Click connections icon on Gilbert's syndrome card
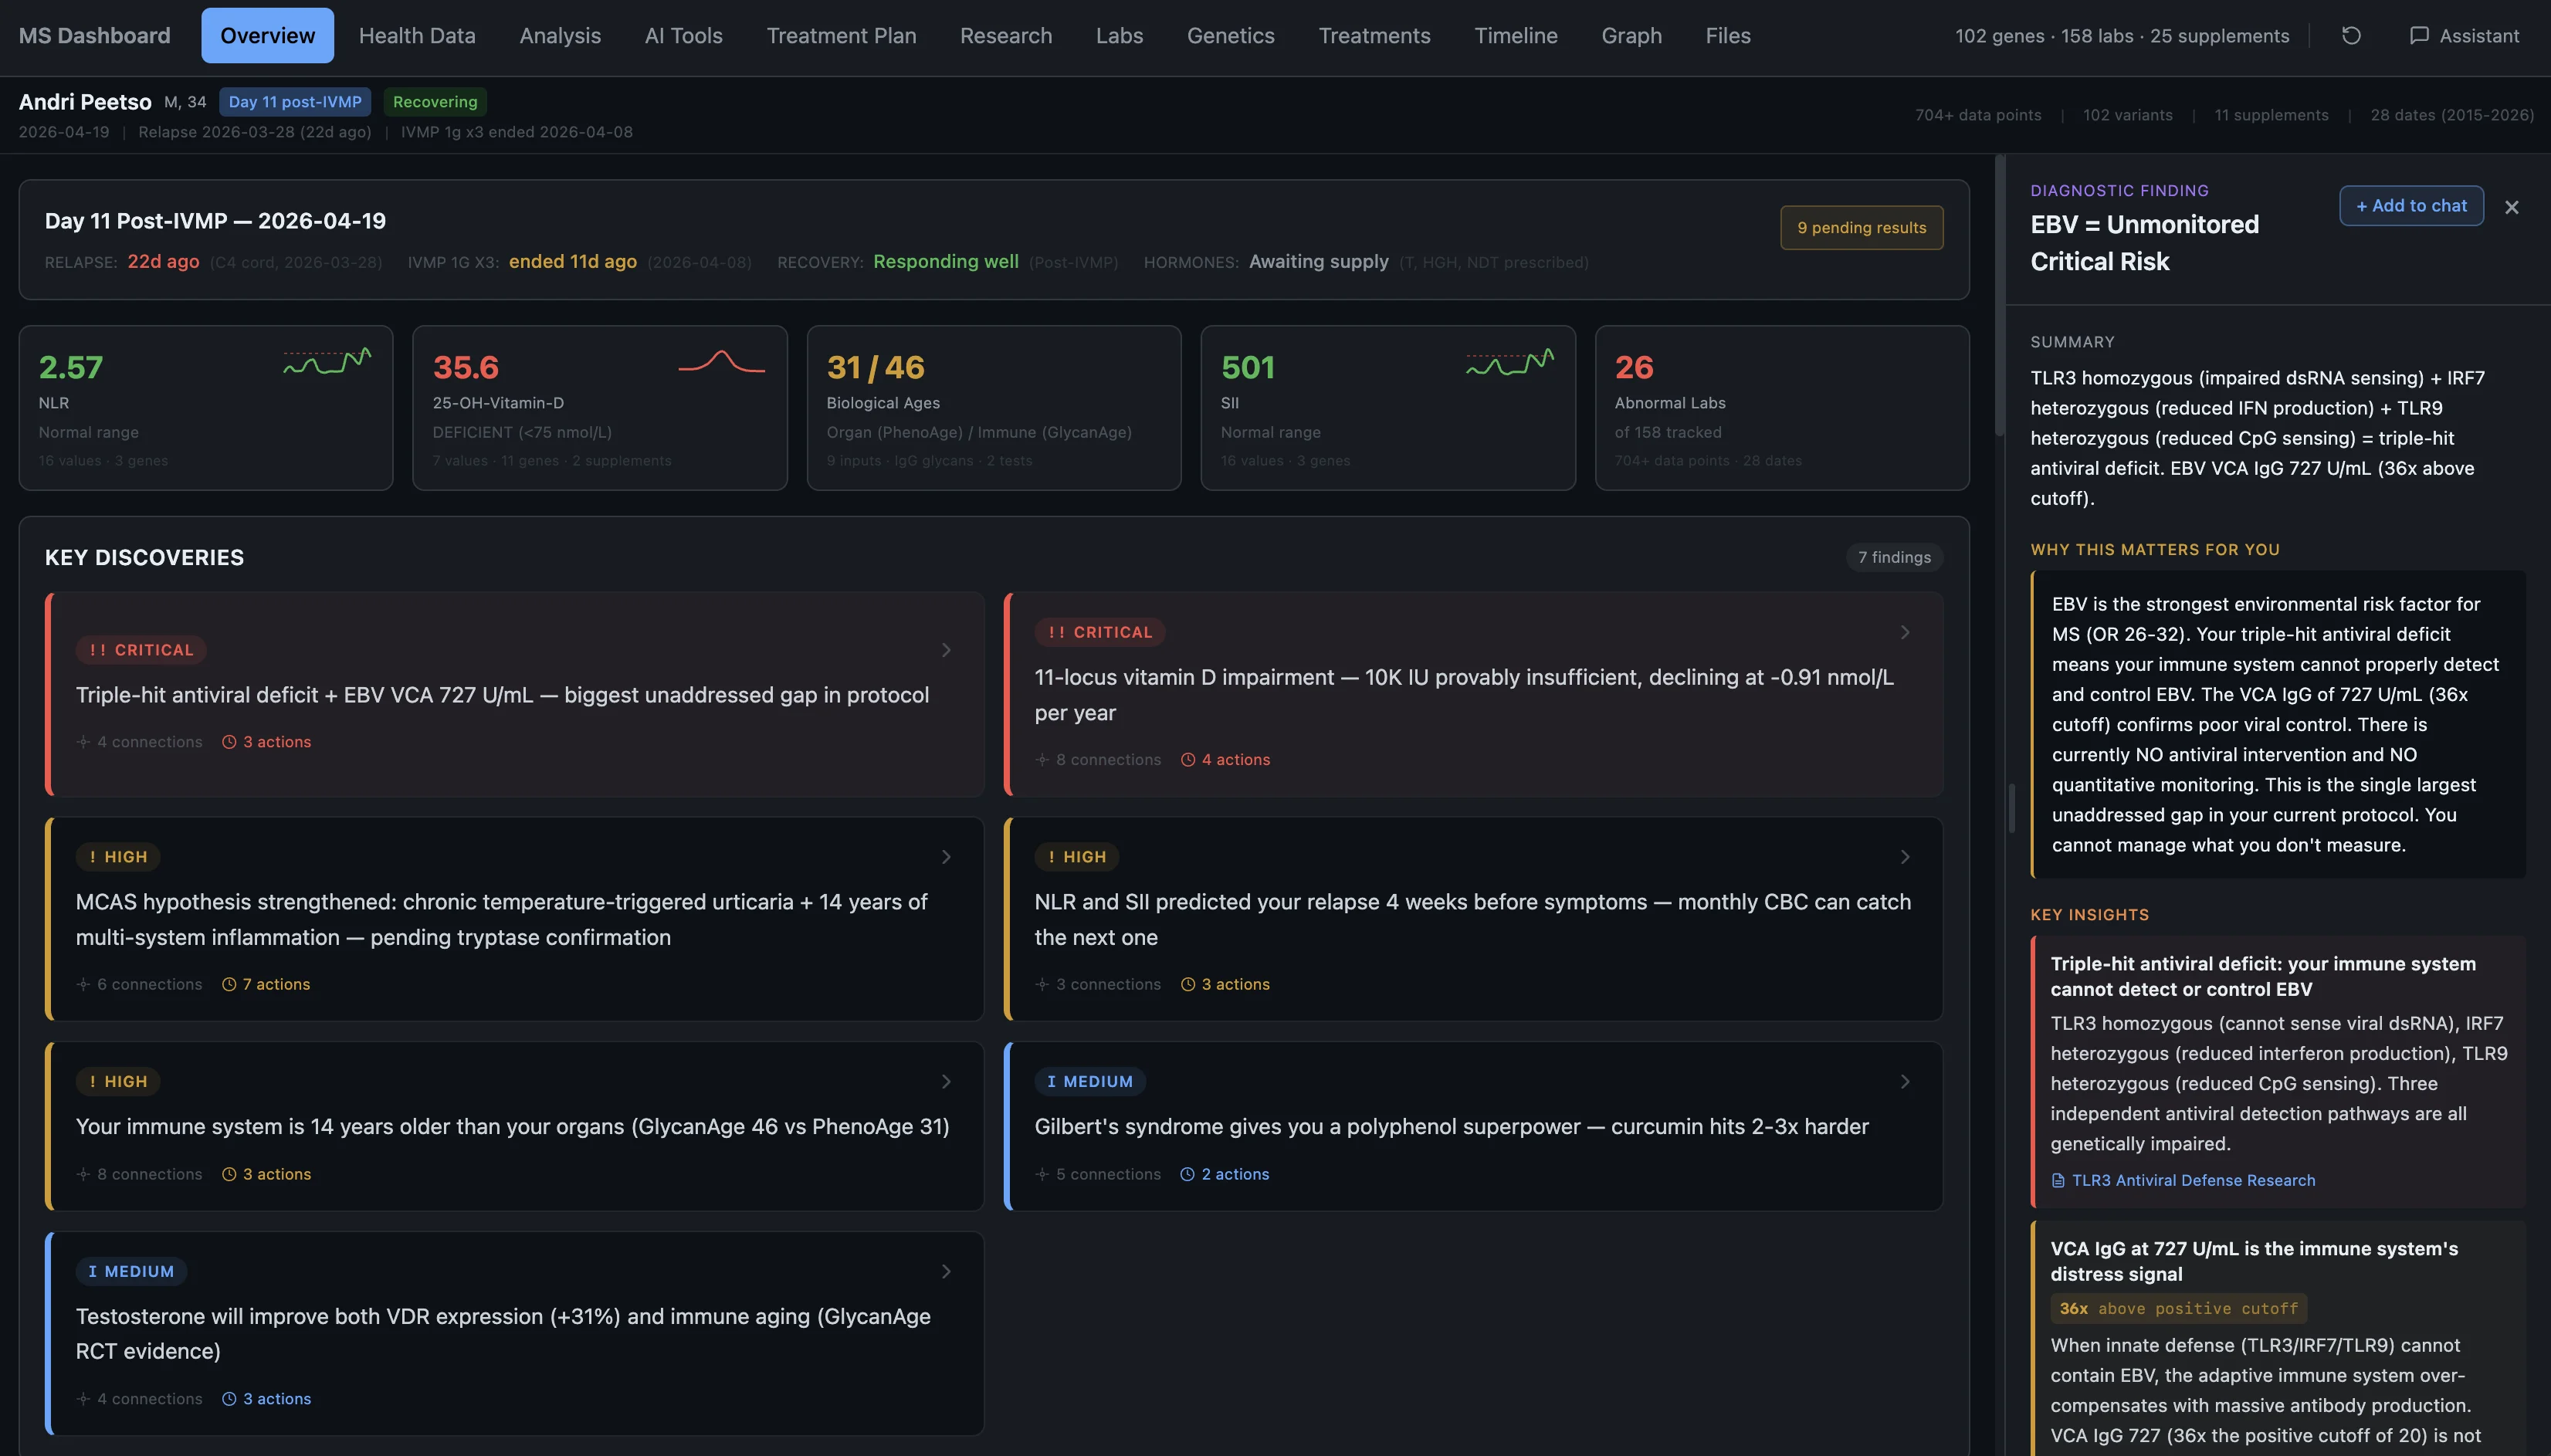The height and width of the screenshot is (1456, 2551). (x=1042, y=1175)
